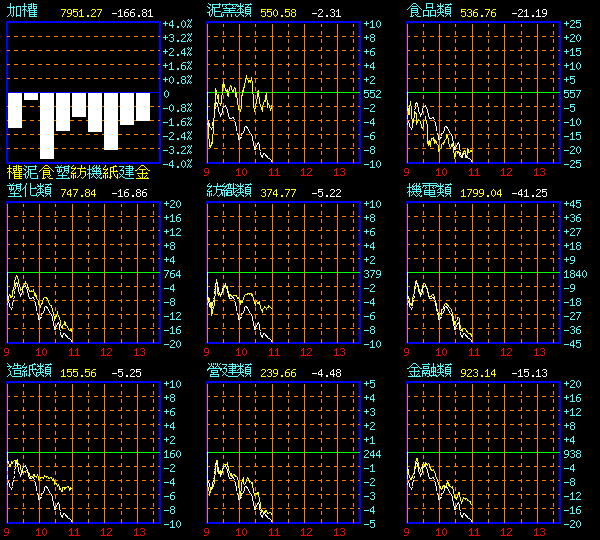
Task: Click the 造紙類 change -5.25
Action: pos(126,373)
